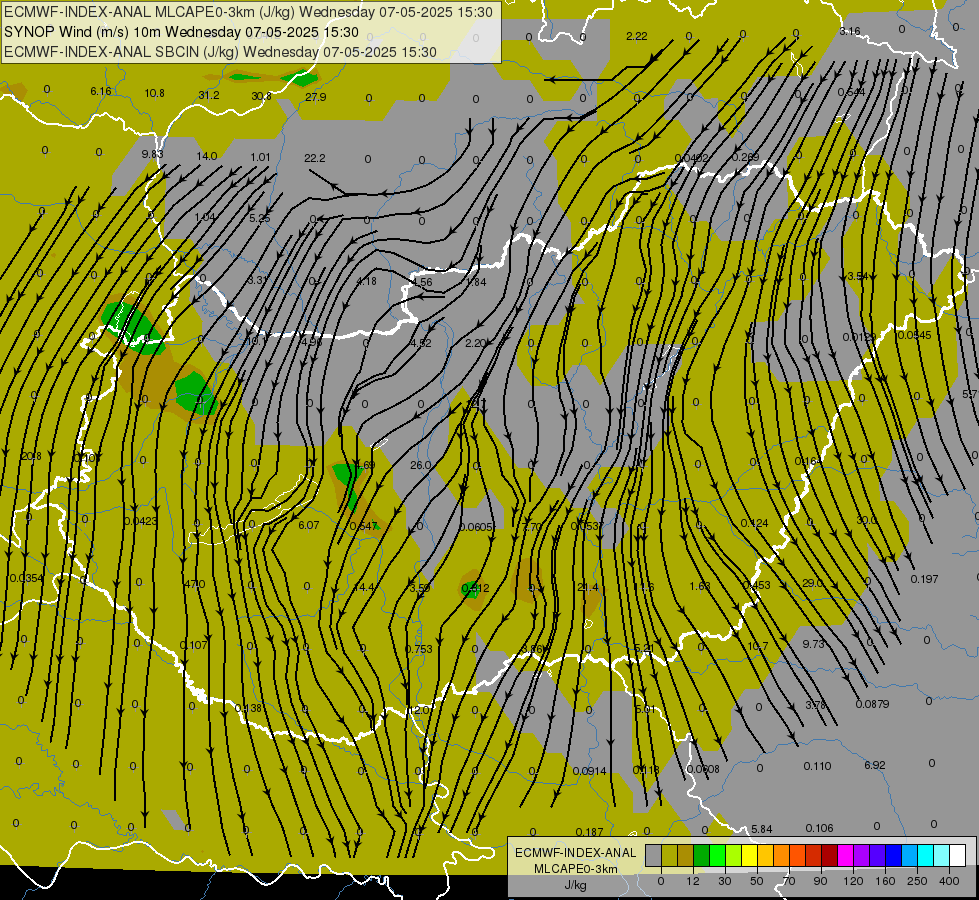Click the map value '30.8'
This screenshot has width=979, height=900.
point(262,96)
